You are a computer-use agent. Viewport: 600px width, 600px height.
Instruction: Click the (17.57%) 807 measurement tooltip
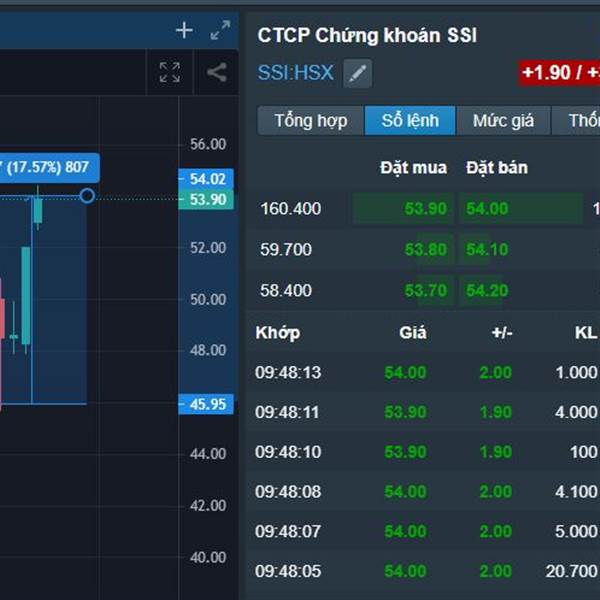[x=50, y=168]
